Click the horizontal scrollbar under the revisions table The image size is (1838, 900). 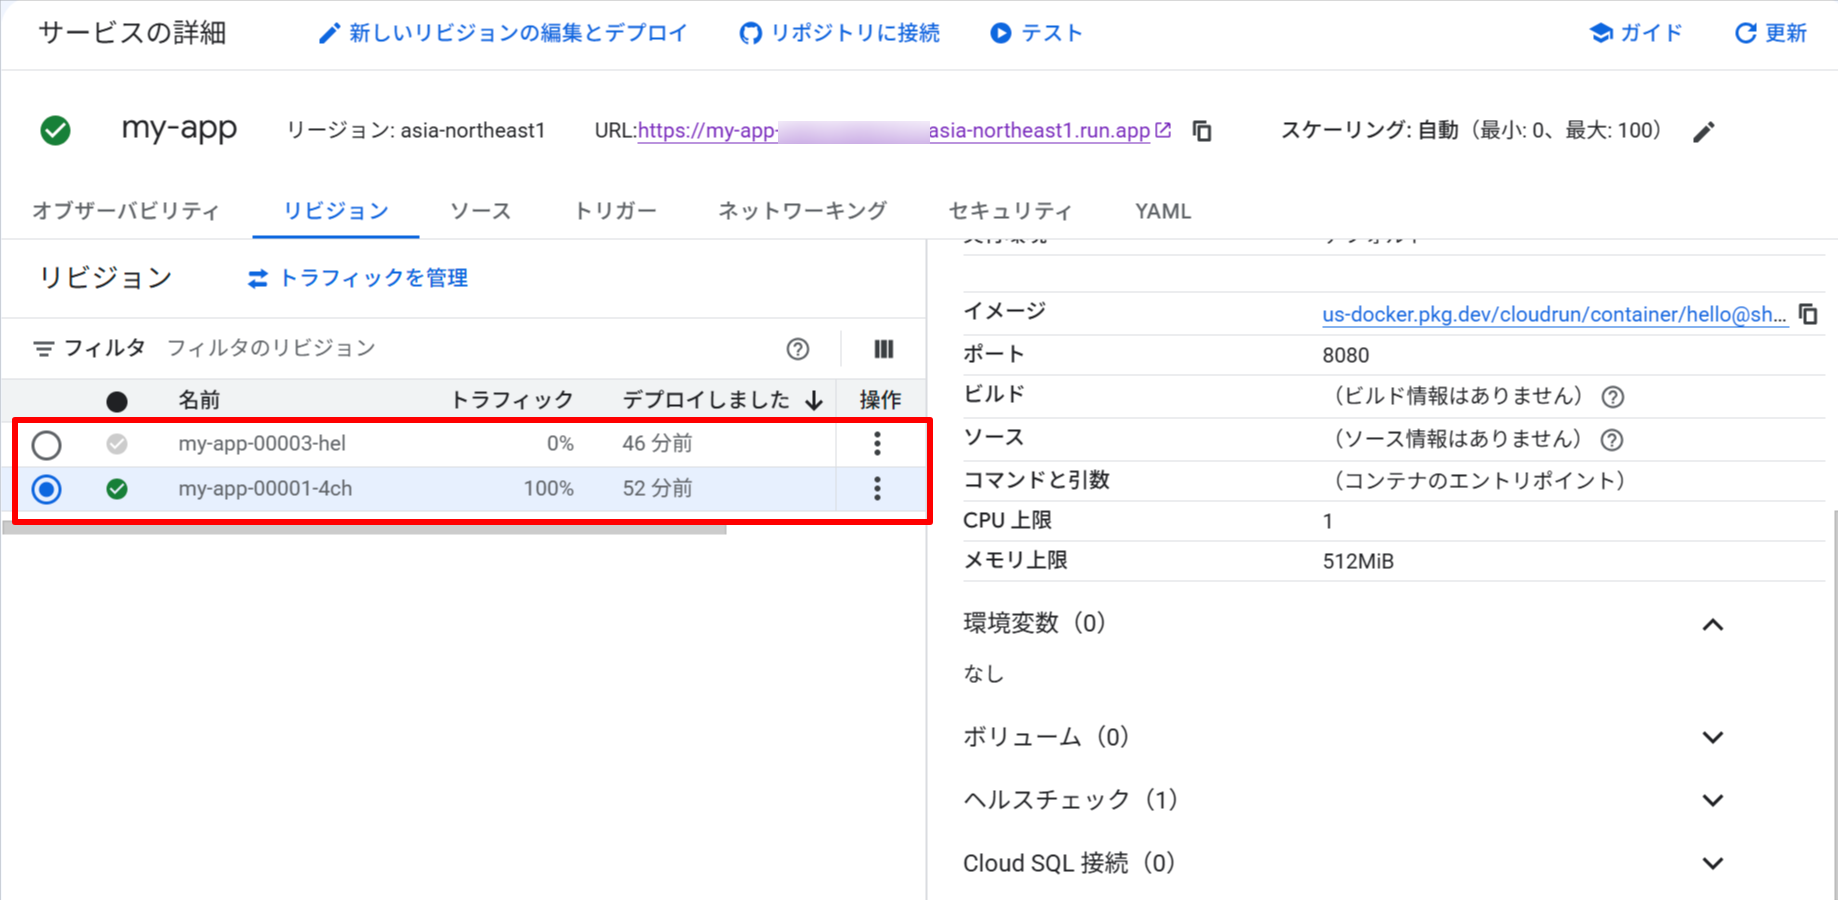pyautogui.click(x=364, y=528)
